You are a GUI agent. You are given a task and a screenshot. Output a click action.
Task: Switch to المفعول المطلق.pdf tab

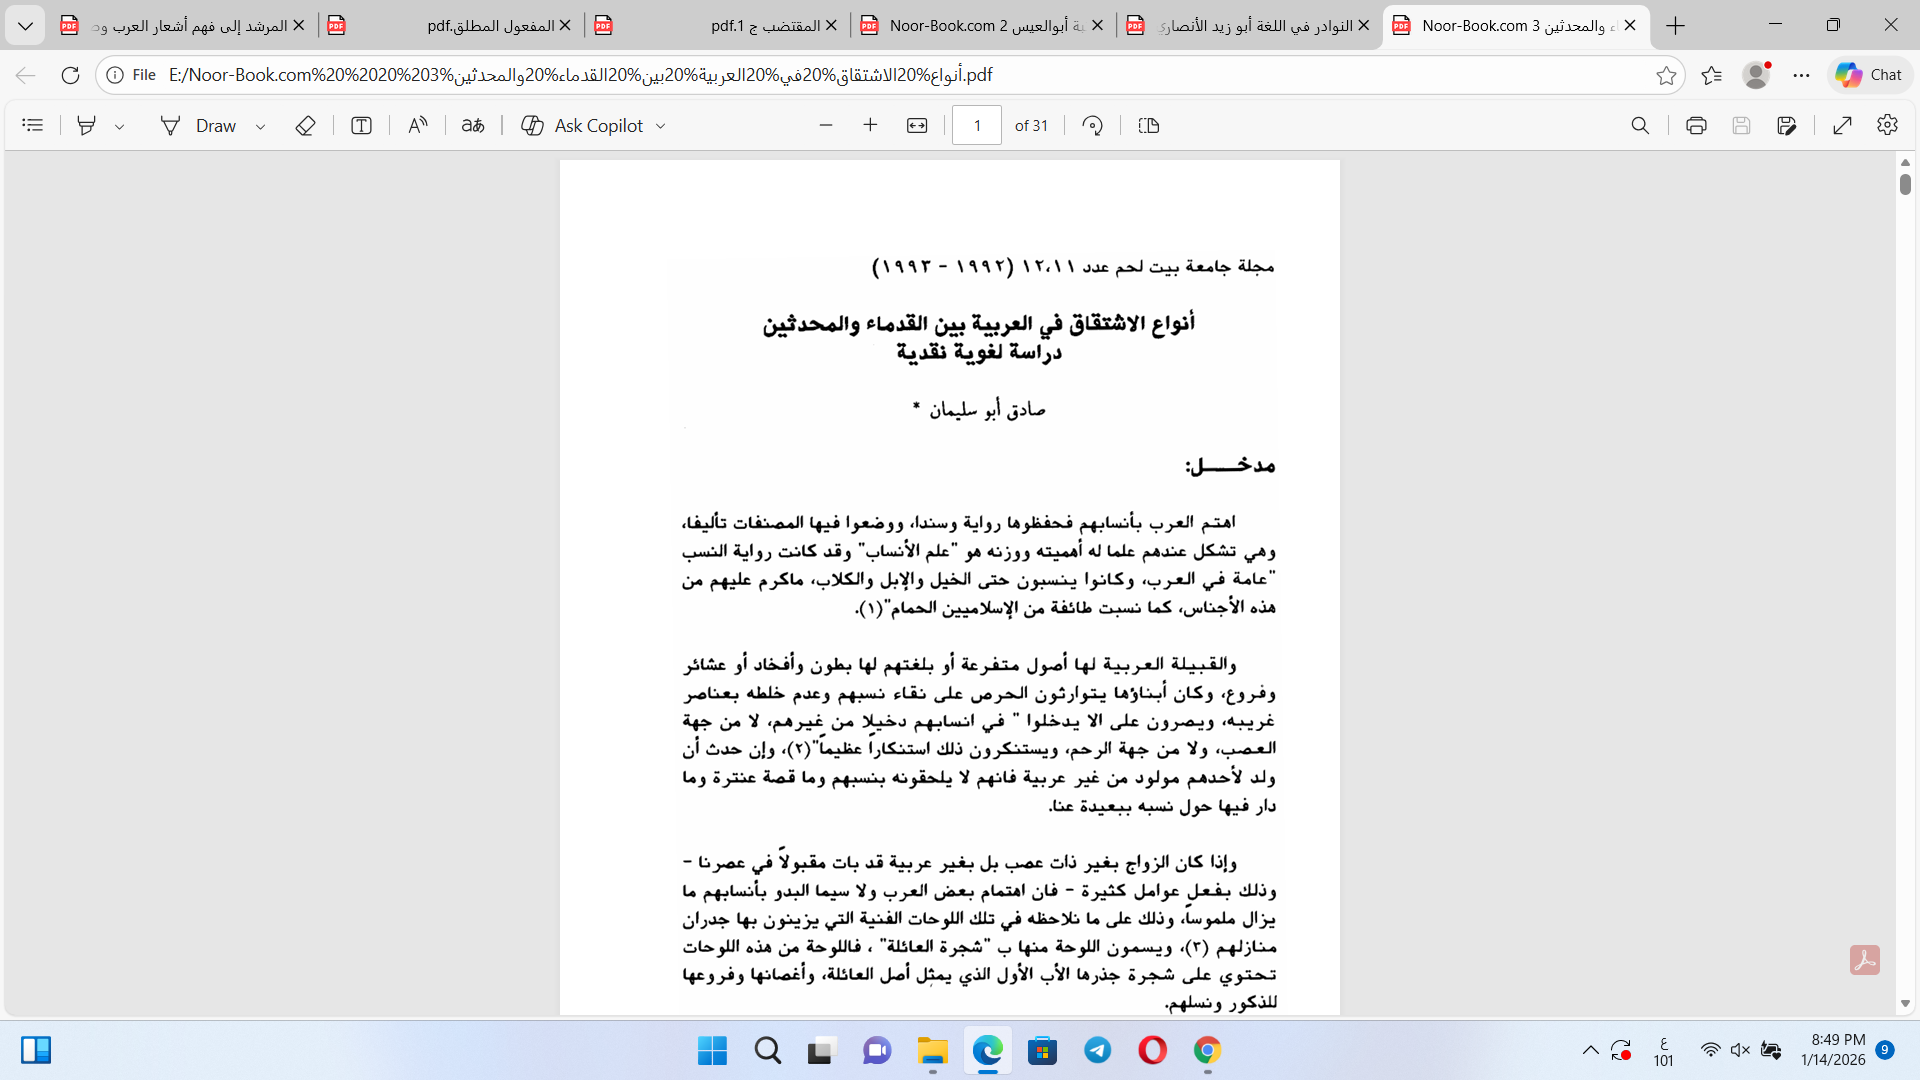tap(450, 26)
